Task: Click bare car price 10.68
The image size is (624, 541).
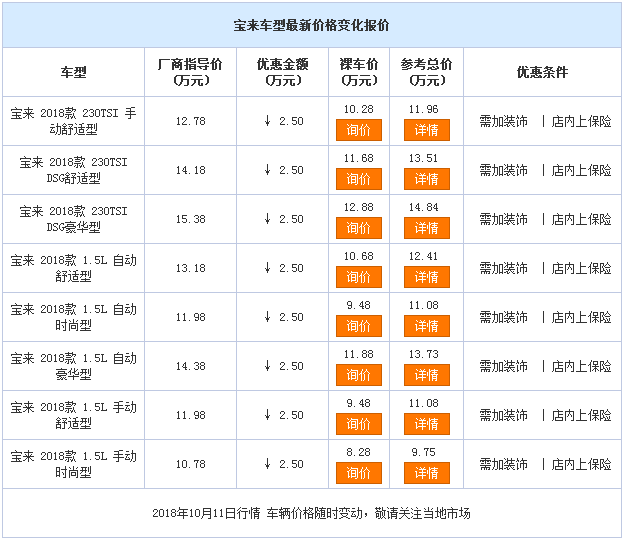Action: point(359,256)
